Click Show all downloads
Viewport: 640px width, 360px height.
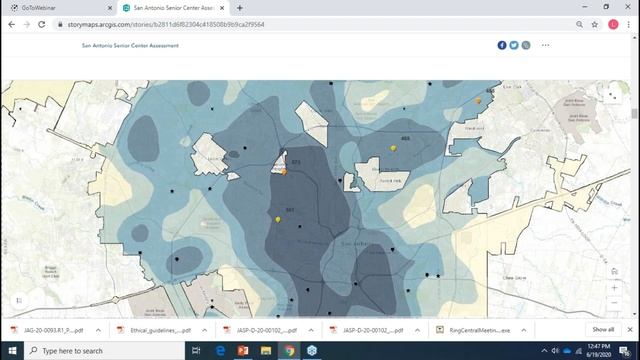pos(603,329)
